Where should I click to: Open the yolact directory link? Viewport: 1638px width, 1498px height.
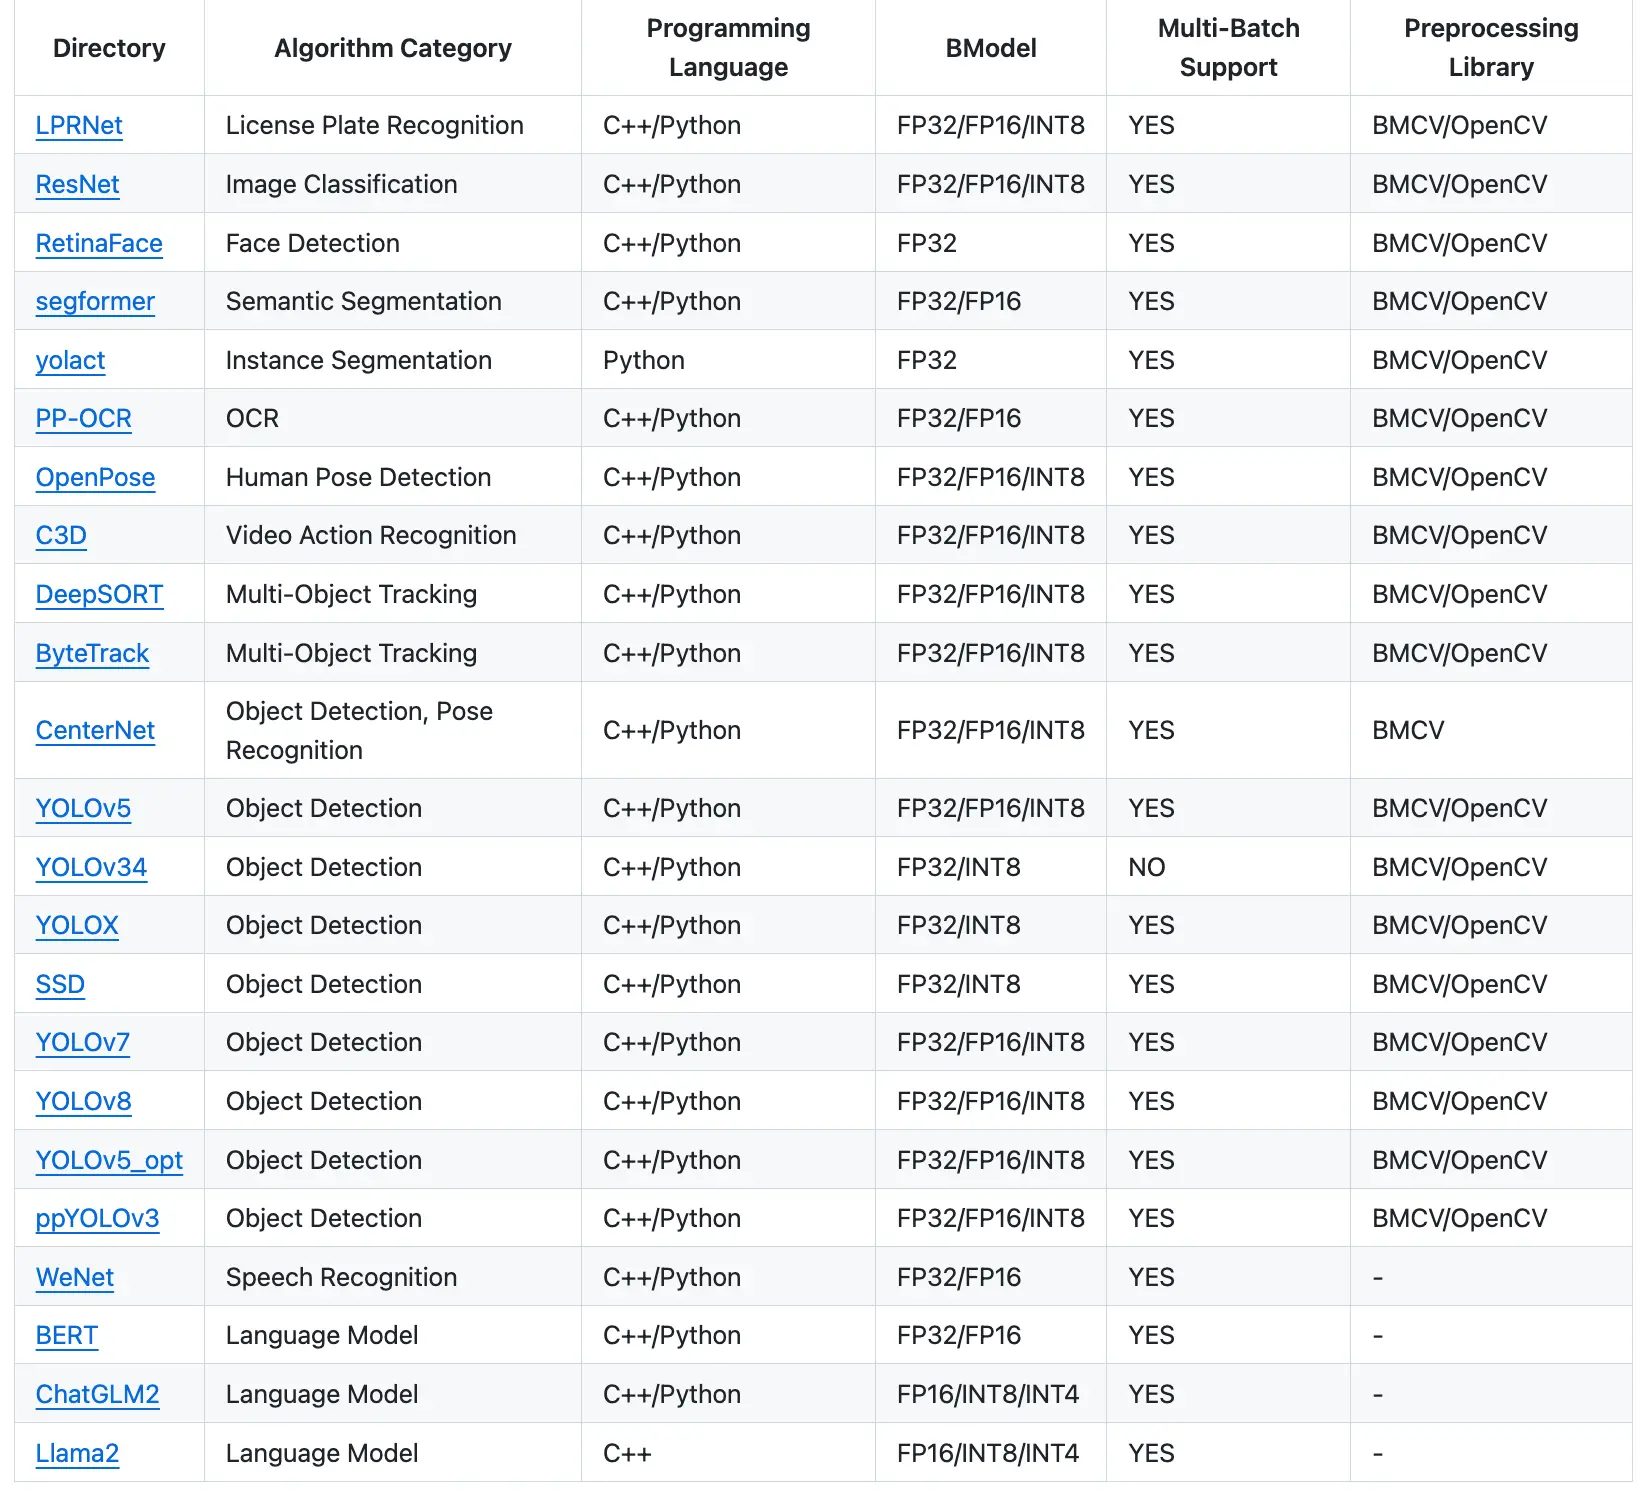[x=70, y=360]
